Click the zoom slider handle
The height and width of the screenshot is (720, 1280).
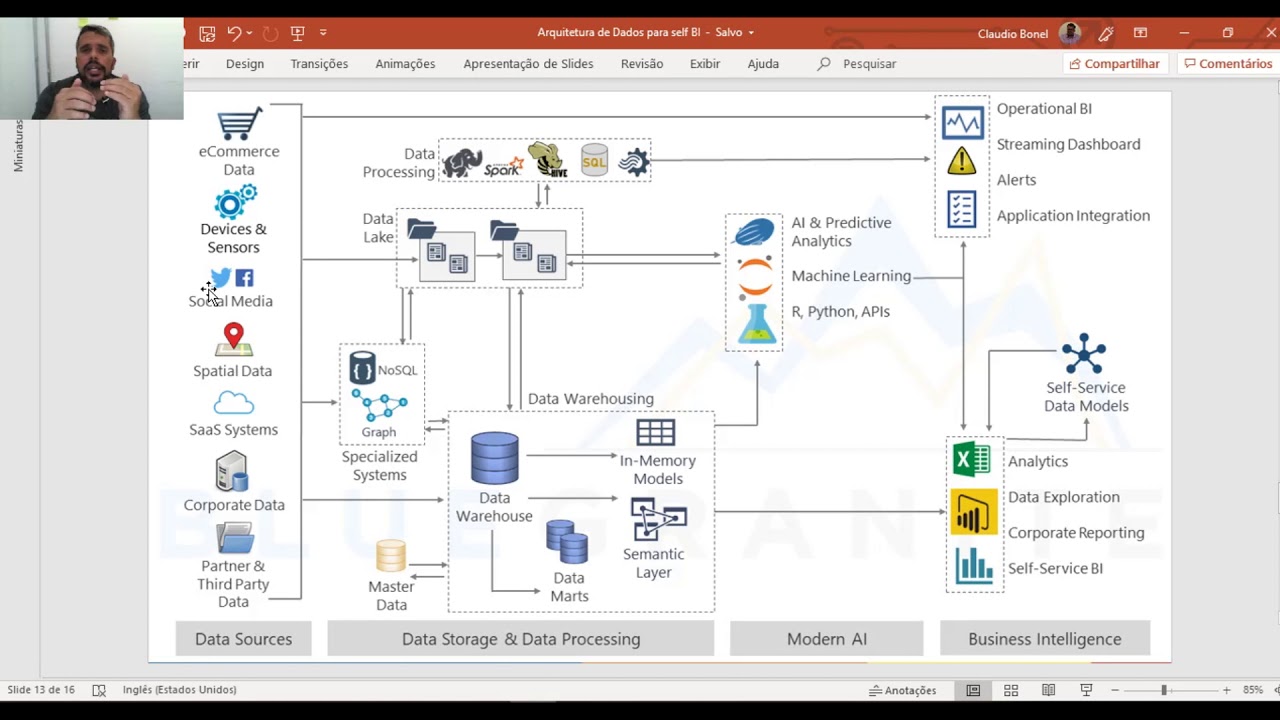click(x=1164, y=690)
